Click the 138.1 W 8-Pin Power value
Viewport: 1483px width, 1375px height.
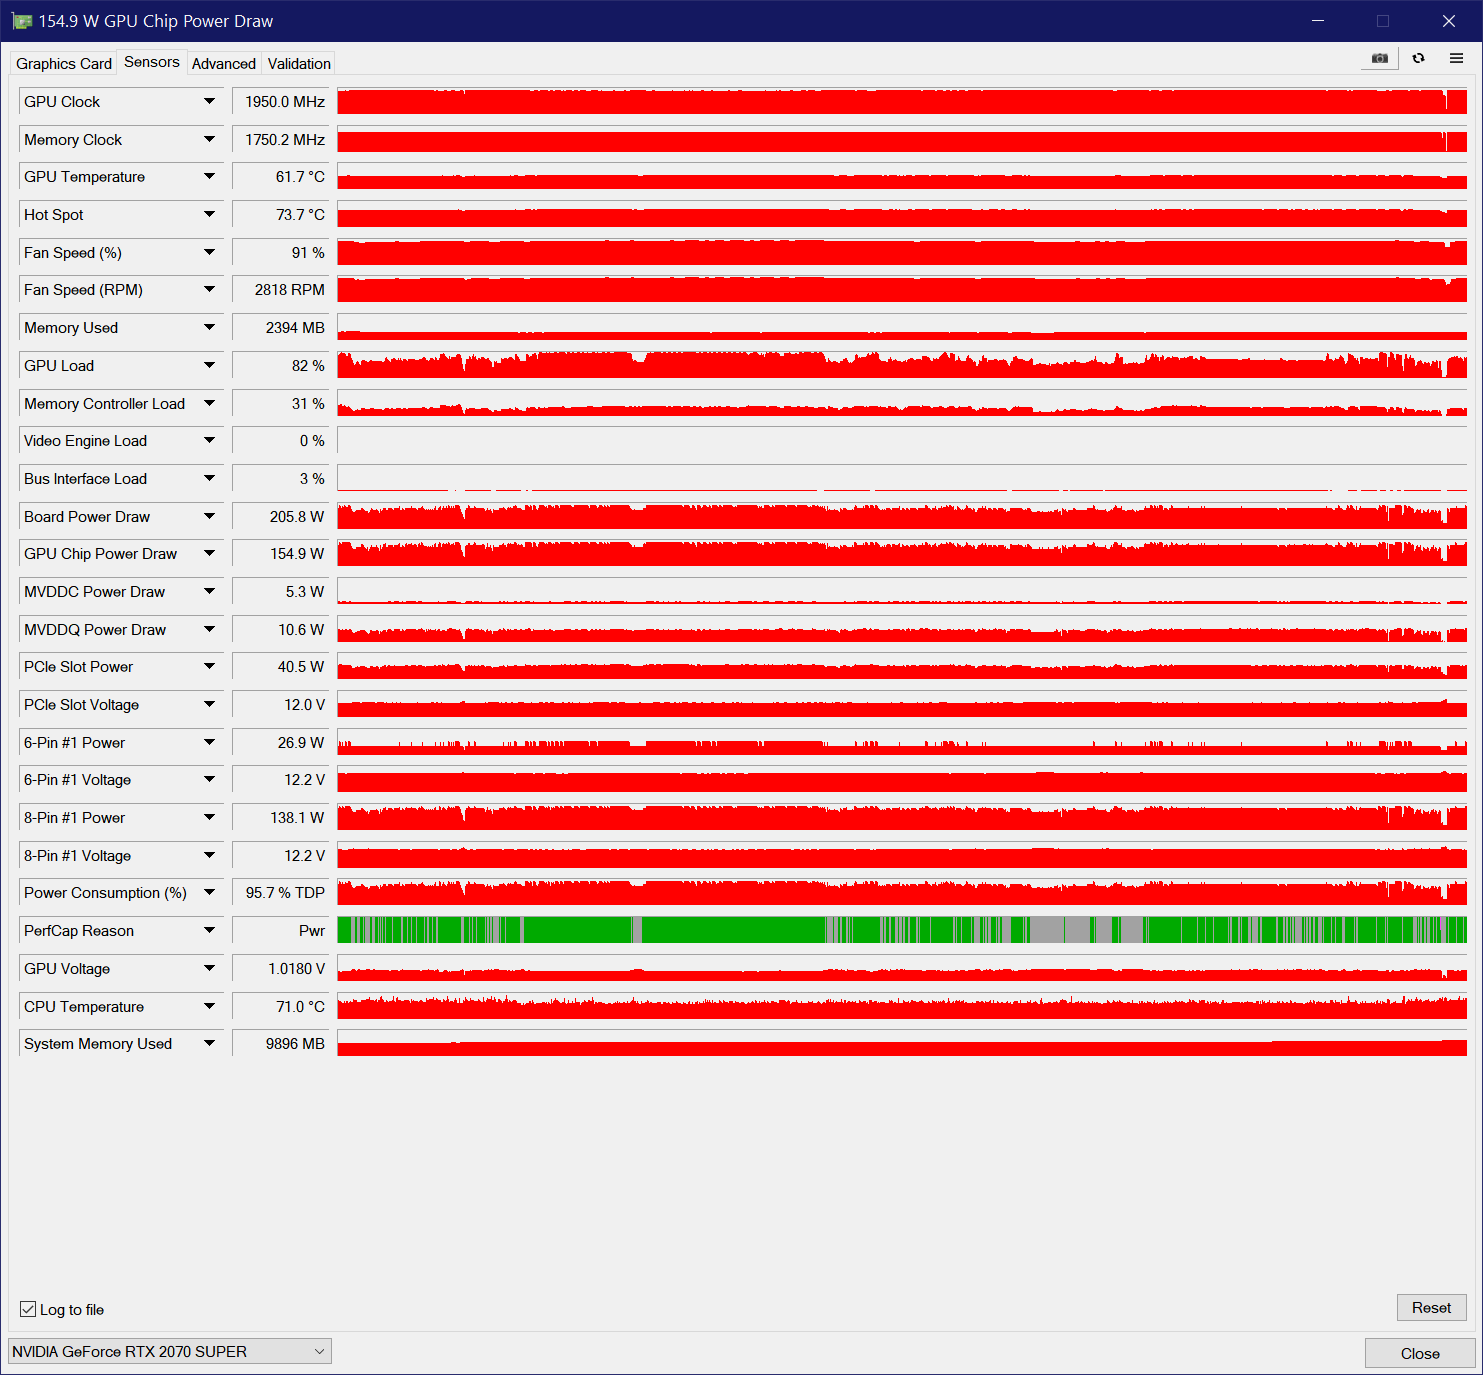pos(280,818)
